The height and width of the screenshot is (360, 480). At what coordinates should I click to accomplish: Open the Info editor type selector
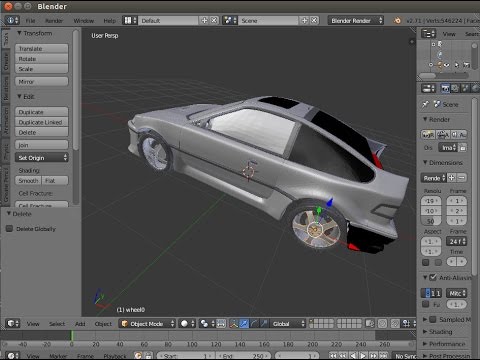pos(12,20)
